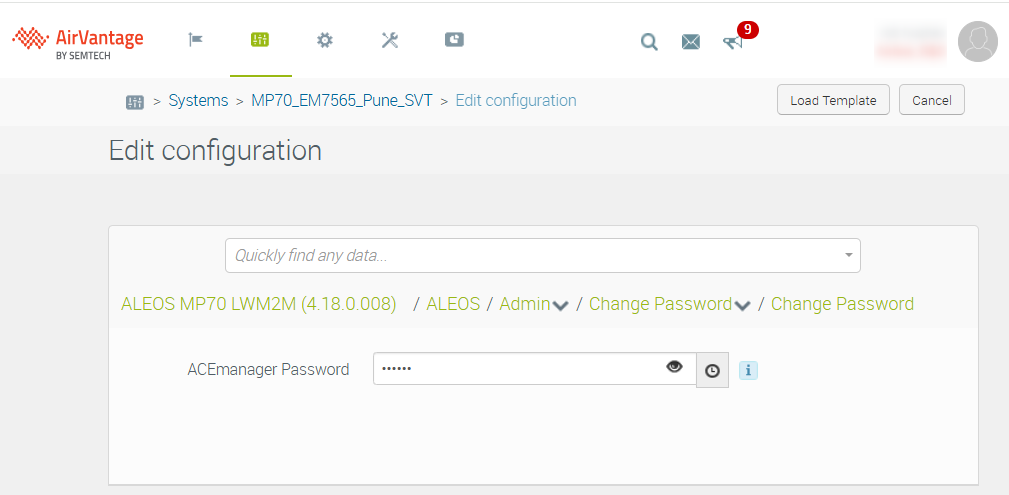1009x495 pixels.
Task: Open the user profile avatar
Action: (x=977, y=41)
